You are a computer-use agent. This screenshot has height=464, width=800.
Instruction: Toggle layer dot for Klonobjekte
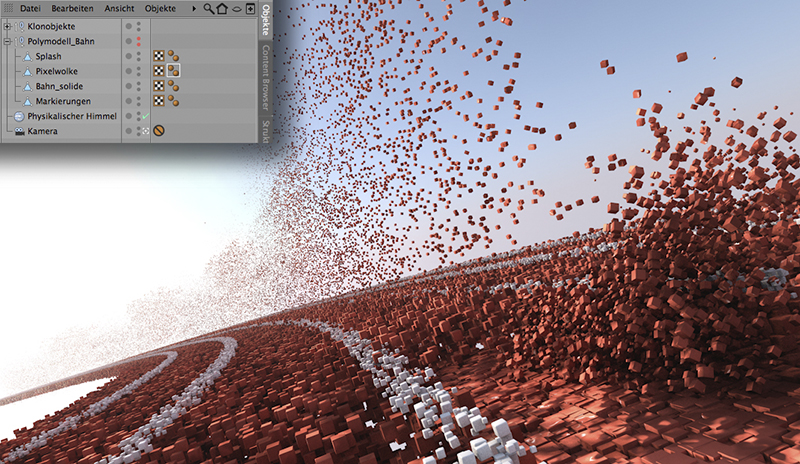129,26
